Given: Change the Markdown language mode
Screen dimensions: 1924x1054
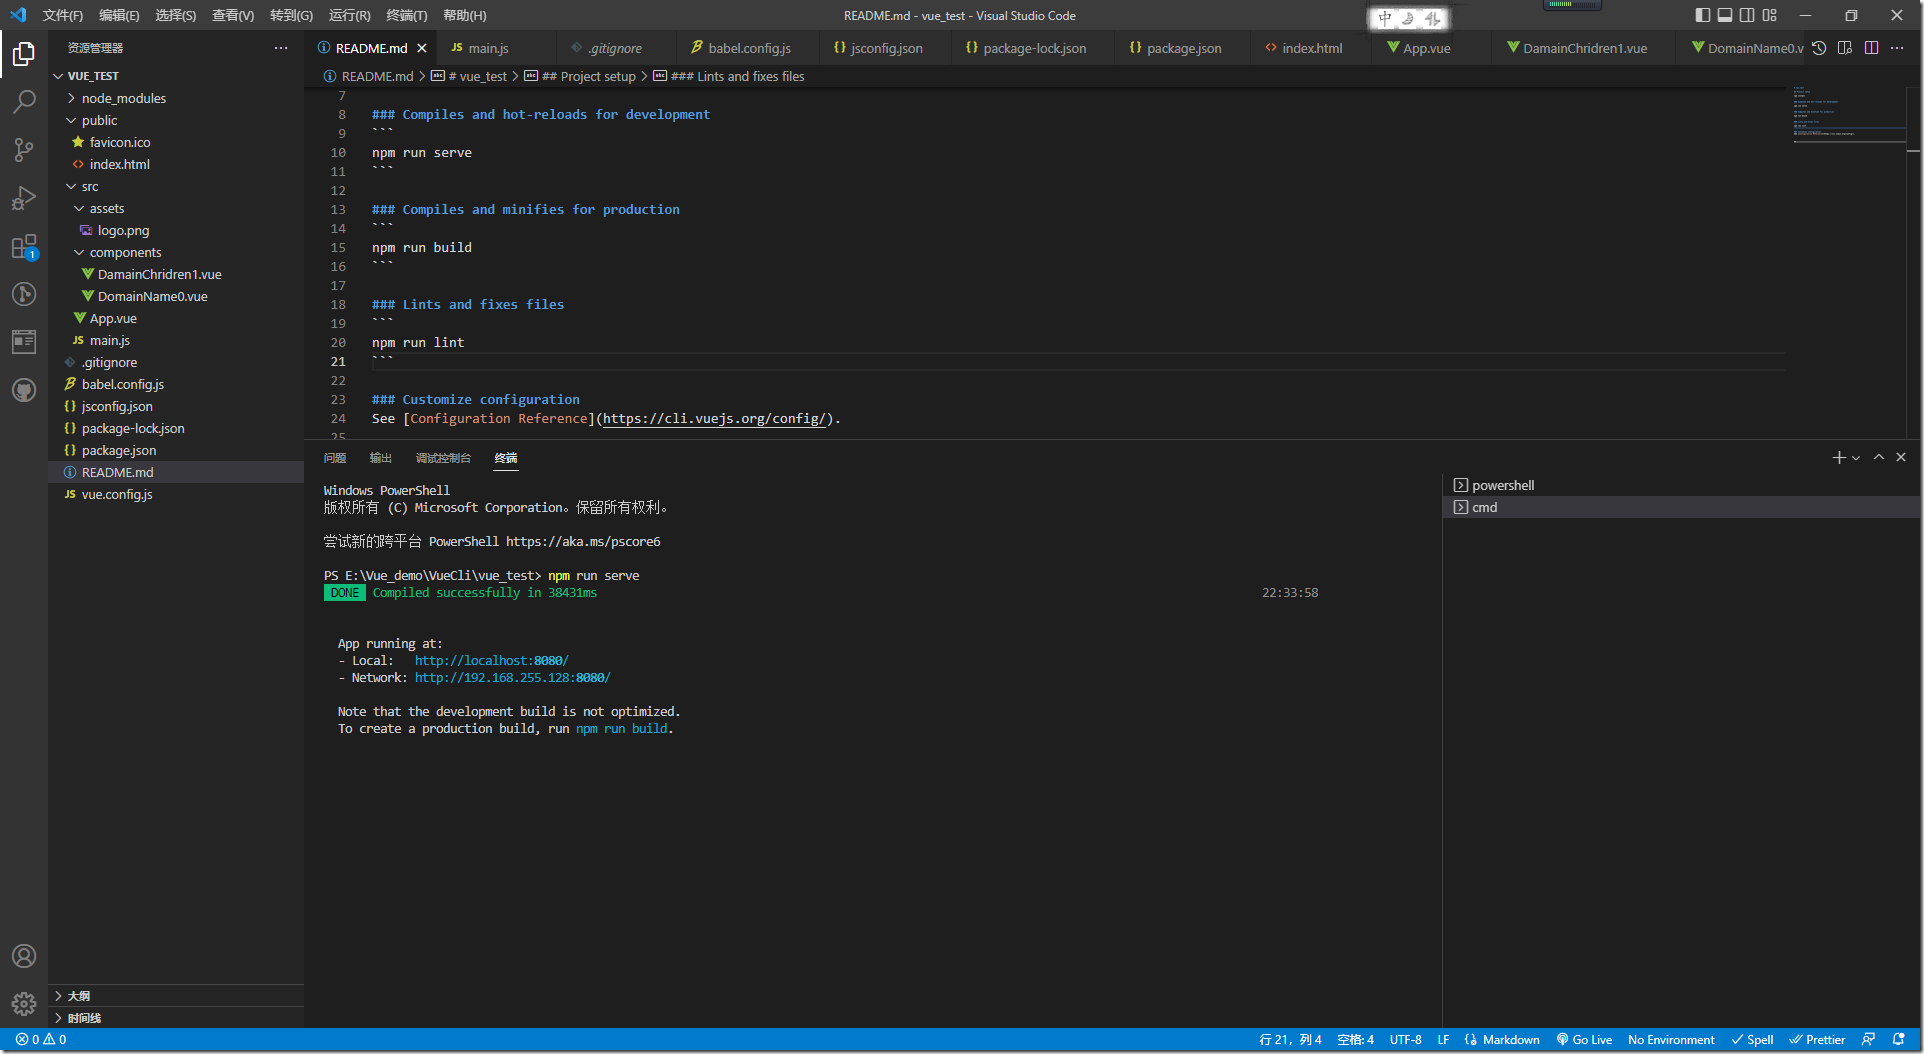Looking at the screenshot, I should (1511, 1040).
